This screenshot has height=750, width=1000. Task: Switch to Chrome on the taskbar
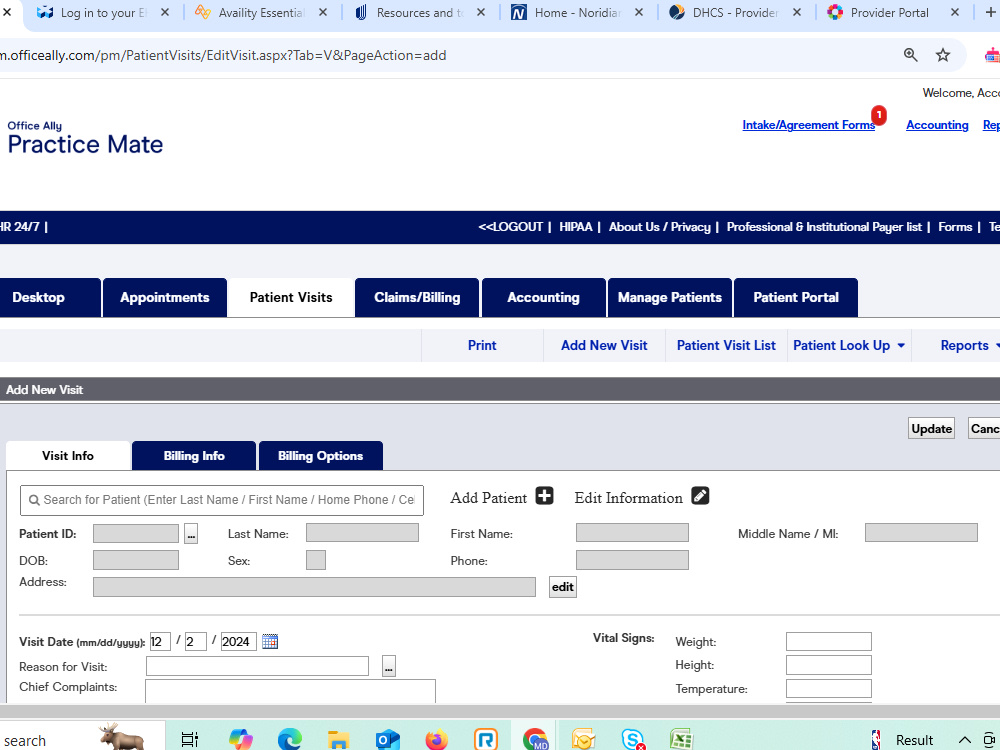coord(535,740)
